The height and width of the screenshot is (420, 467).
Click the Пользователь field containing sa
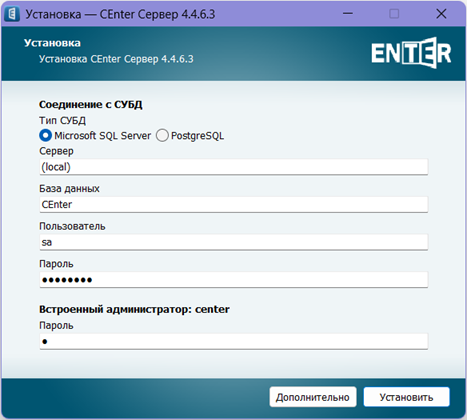click(x=233, y=242)
